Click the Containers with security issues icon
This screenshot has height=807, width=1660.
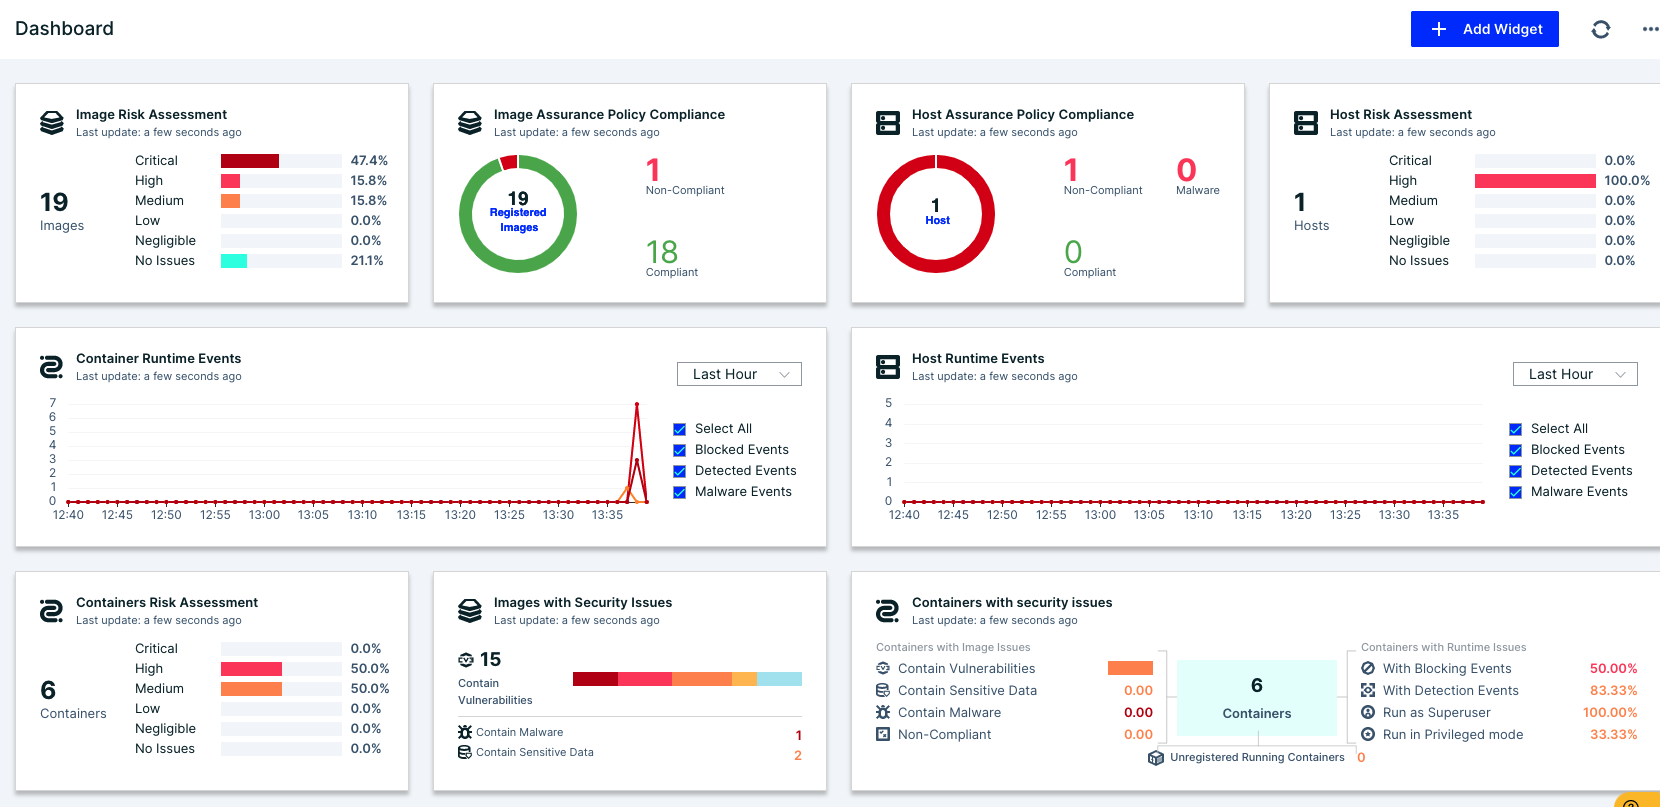point(887,611)
